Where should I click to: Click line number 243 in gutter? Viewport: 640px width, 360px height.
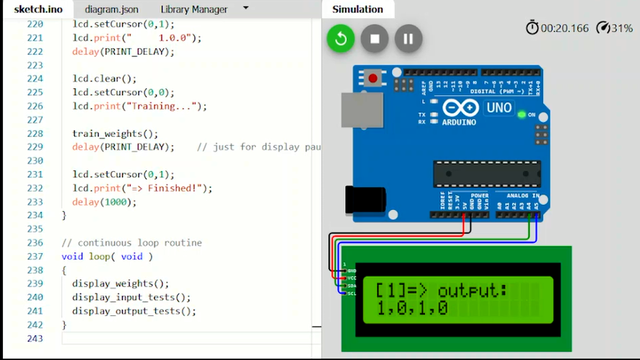tap(35, 338)
